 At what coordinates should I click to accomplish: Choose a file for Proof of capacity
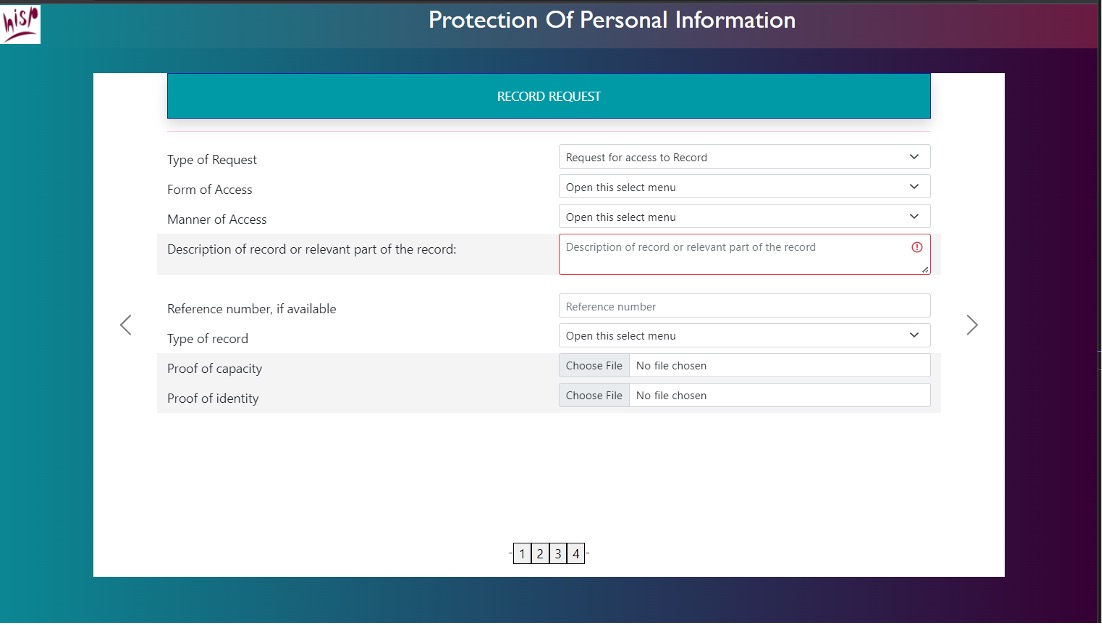[594, 366]
